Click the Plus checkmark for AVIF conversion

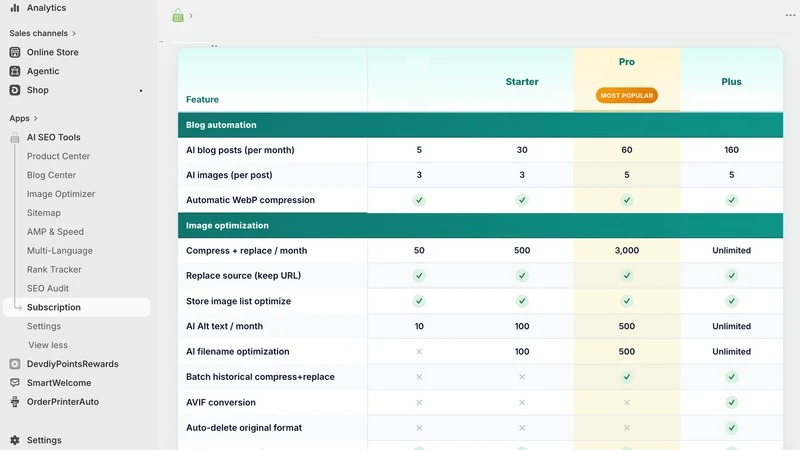731,402
